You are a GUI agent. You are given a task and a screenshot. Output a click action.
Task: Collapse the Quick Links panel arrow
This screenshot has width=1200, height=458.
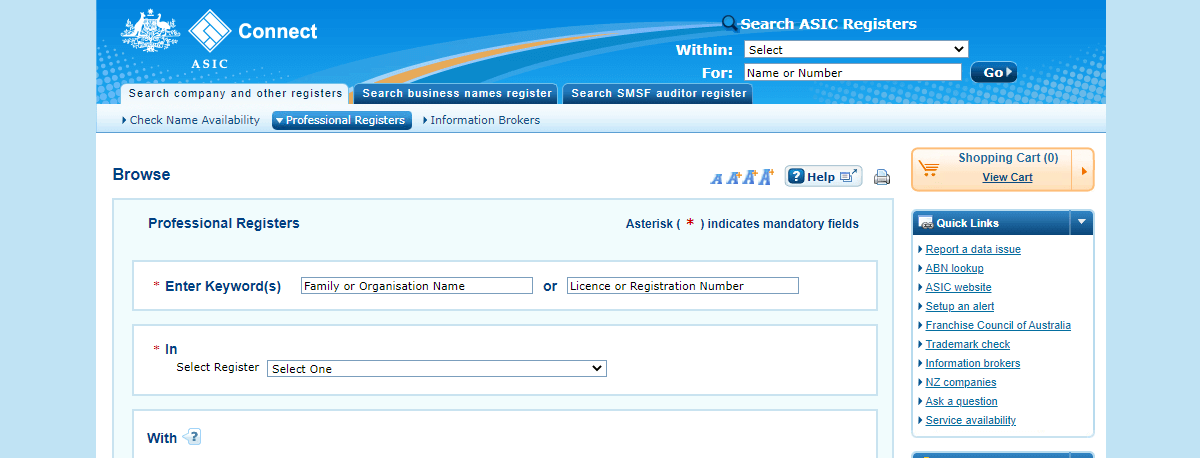pos(1081,222)
